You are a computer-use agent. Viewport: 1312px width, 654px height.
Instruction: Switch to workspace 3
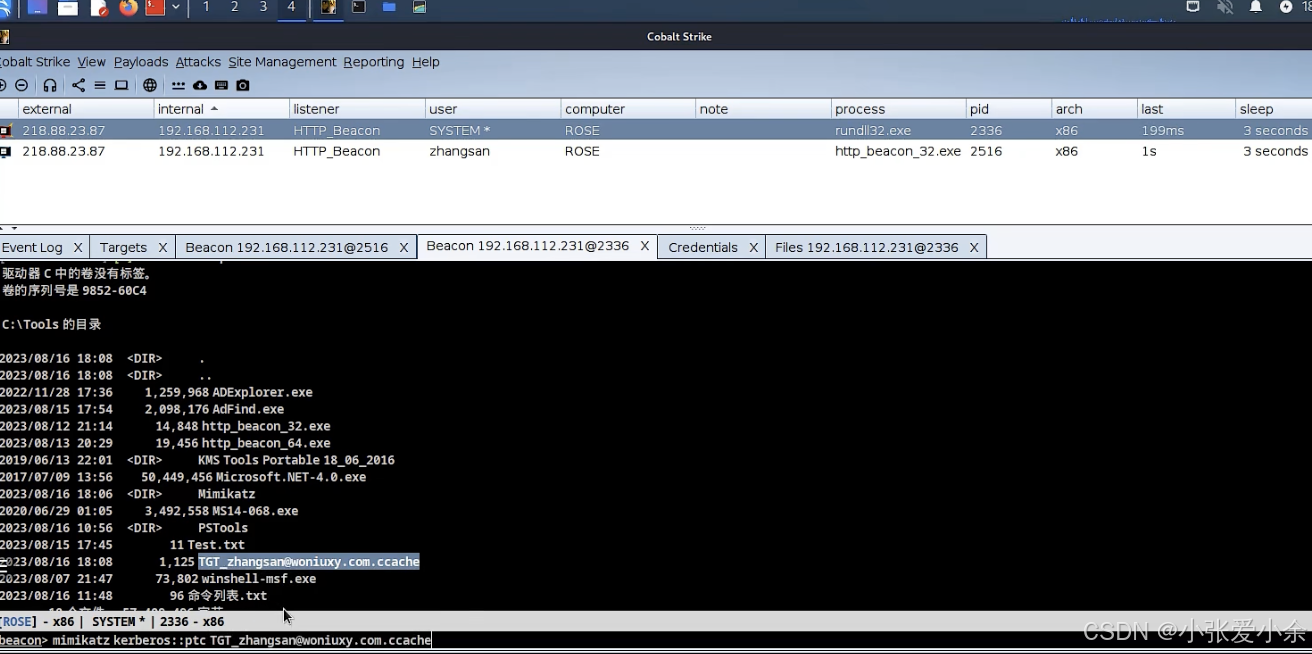pyautogui.click(x=263, y=8)
